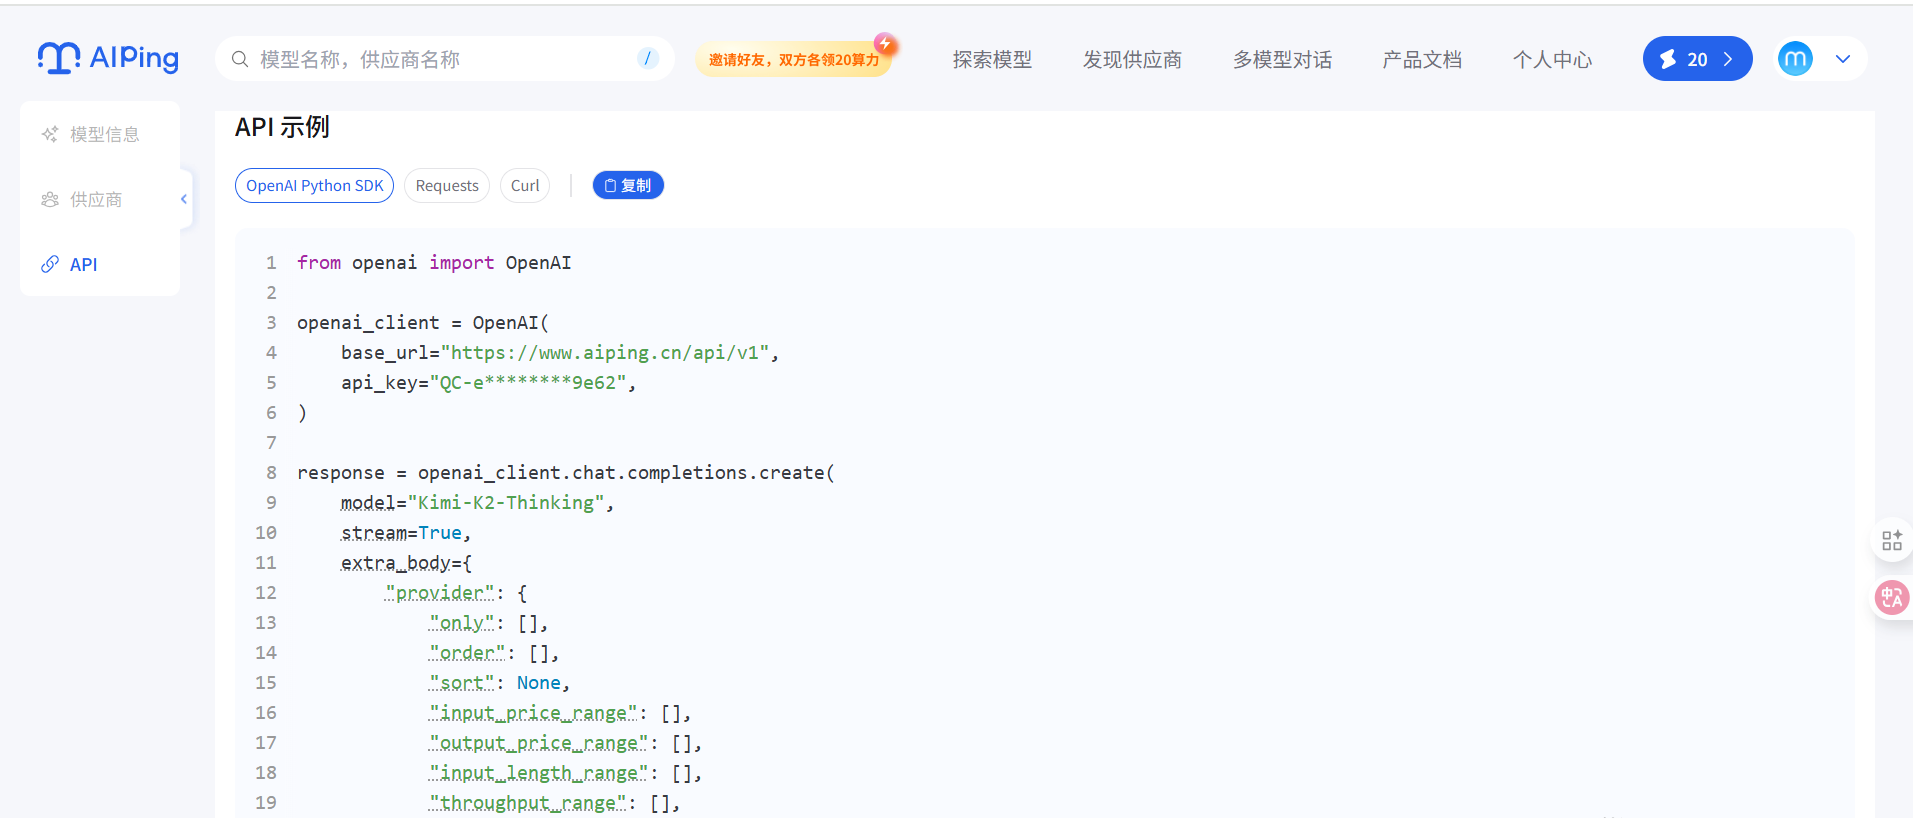Focus the model and provider search box

tap(444, 59)
